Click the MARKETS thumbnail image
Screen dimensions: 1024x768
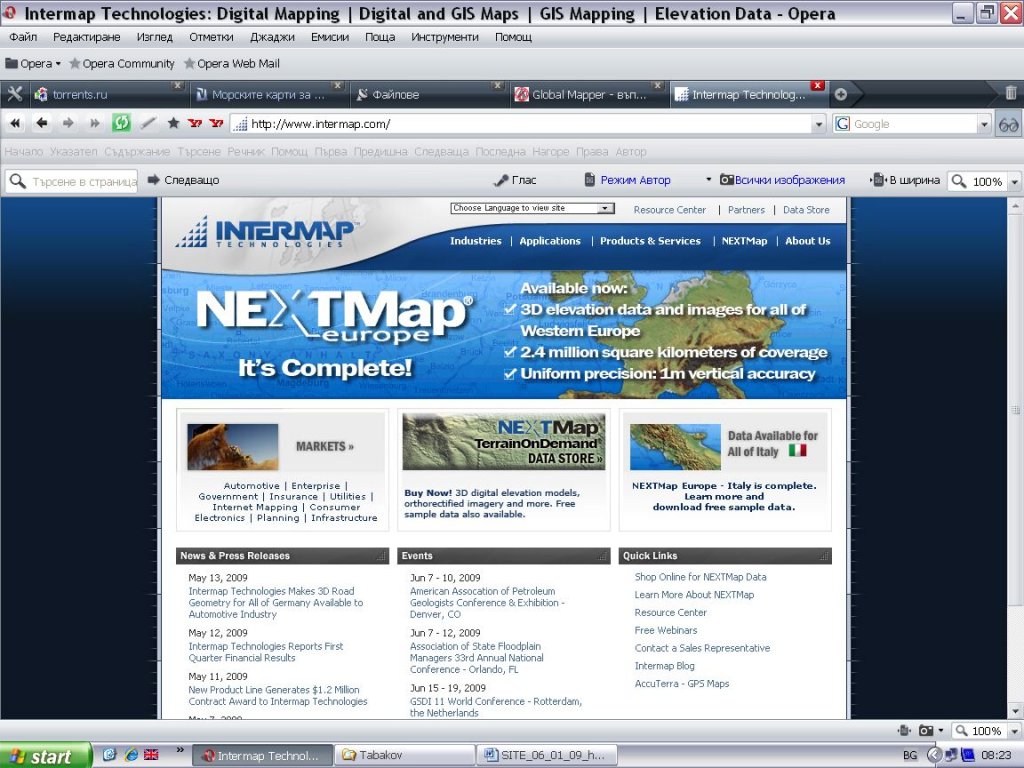tap(232, 447)
